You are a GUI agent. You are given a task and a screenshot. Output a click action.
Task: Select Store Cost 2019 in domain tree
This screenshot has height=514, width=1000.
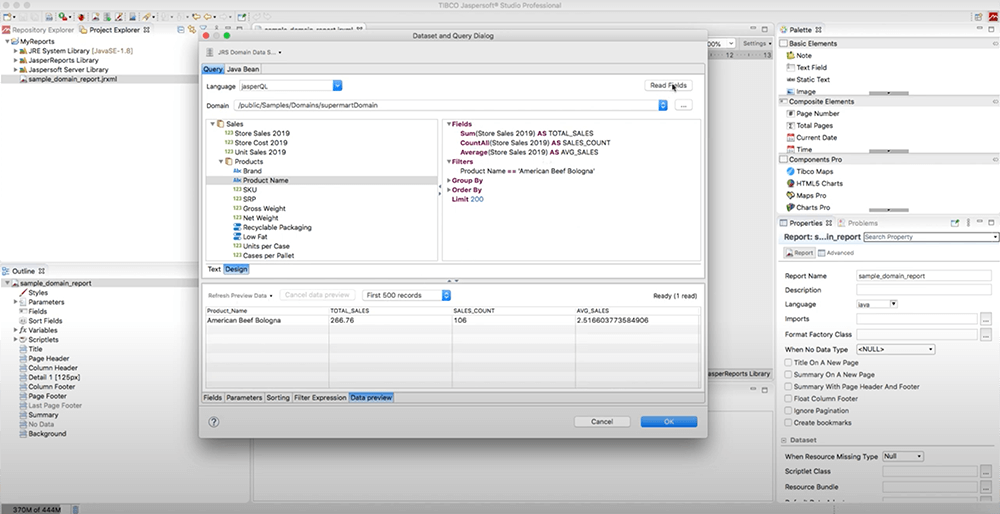[261, 143]
